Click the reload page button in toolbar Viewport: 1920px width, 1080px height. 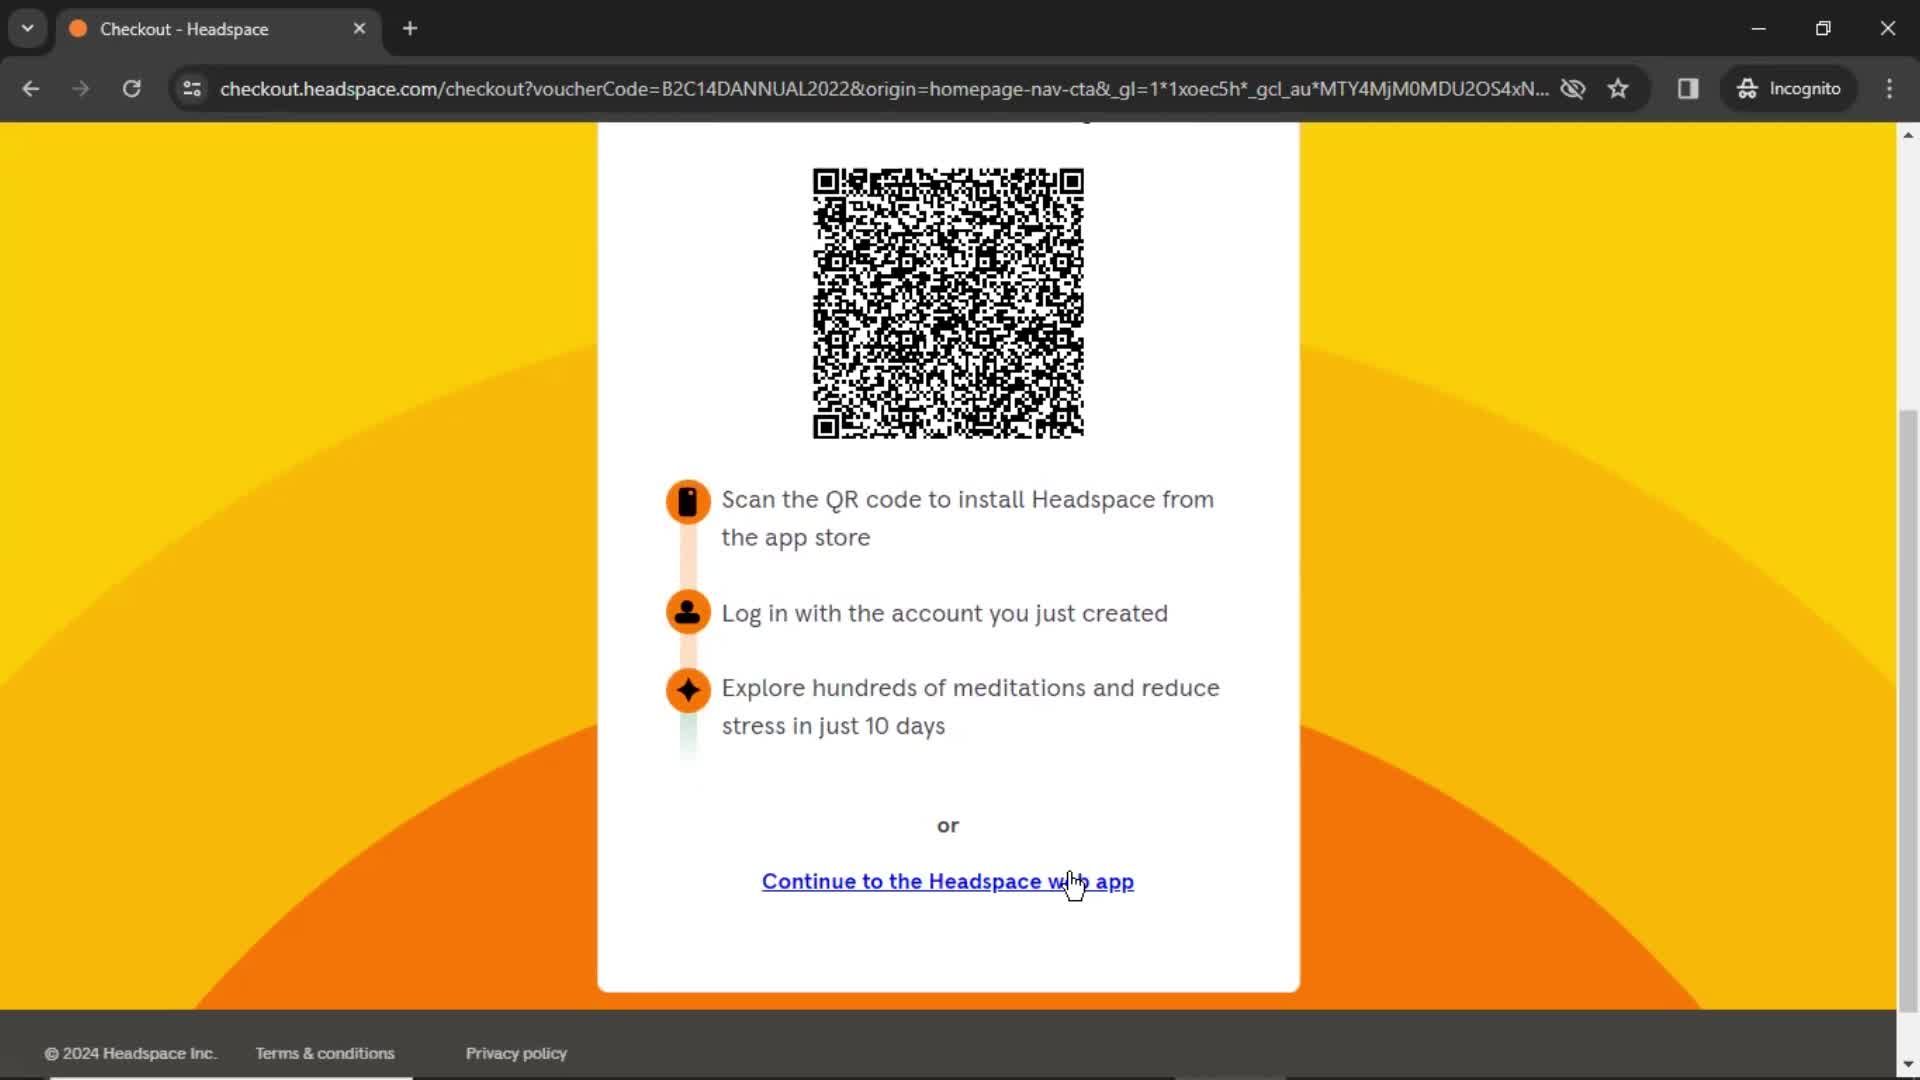pos(131,88)
